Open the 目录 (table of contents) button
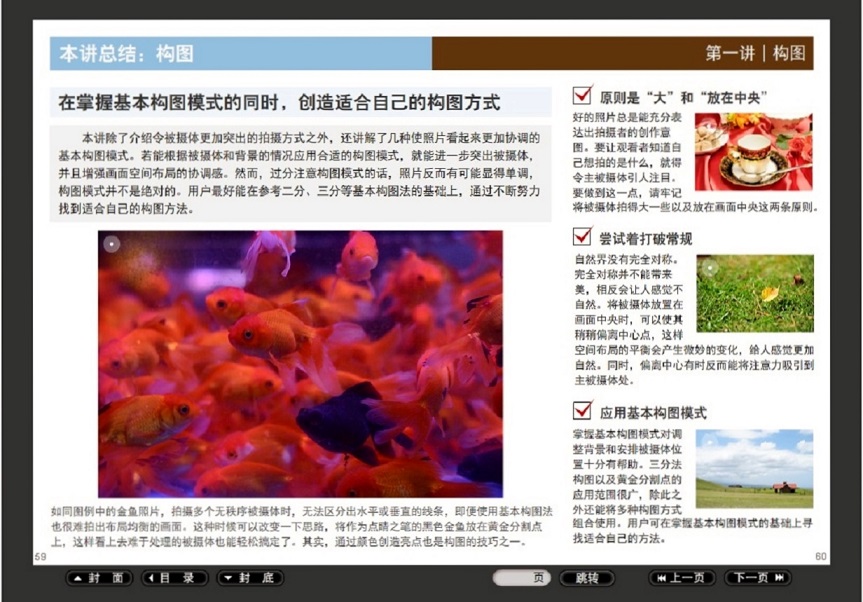 175,578
